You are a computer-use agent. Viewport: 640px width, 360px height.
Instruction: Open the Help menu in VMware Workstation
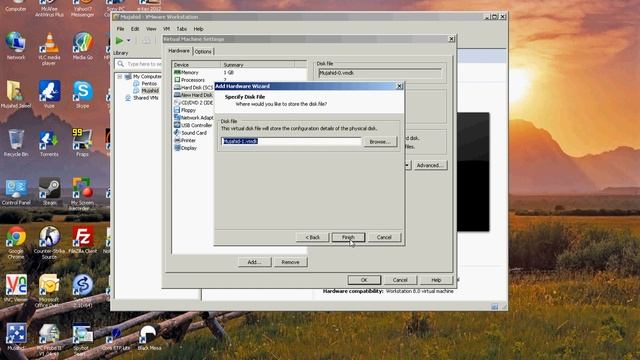[x=198, y=29]
